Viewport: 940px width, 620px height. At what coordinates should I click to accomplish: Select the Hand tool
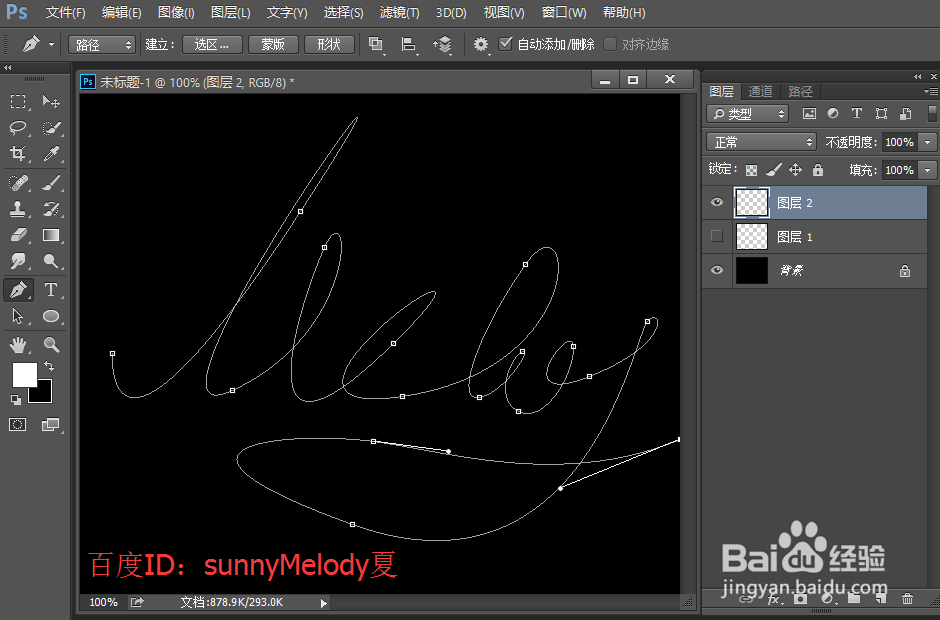click(x=18, y=344)
